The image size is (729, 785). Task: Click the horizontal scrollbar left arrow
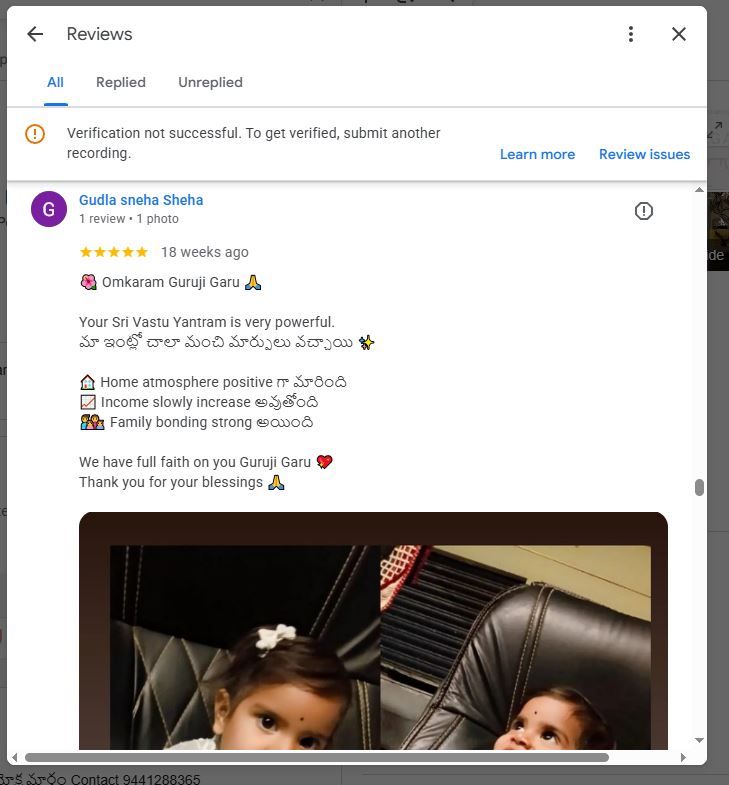[15, 757]
